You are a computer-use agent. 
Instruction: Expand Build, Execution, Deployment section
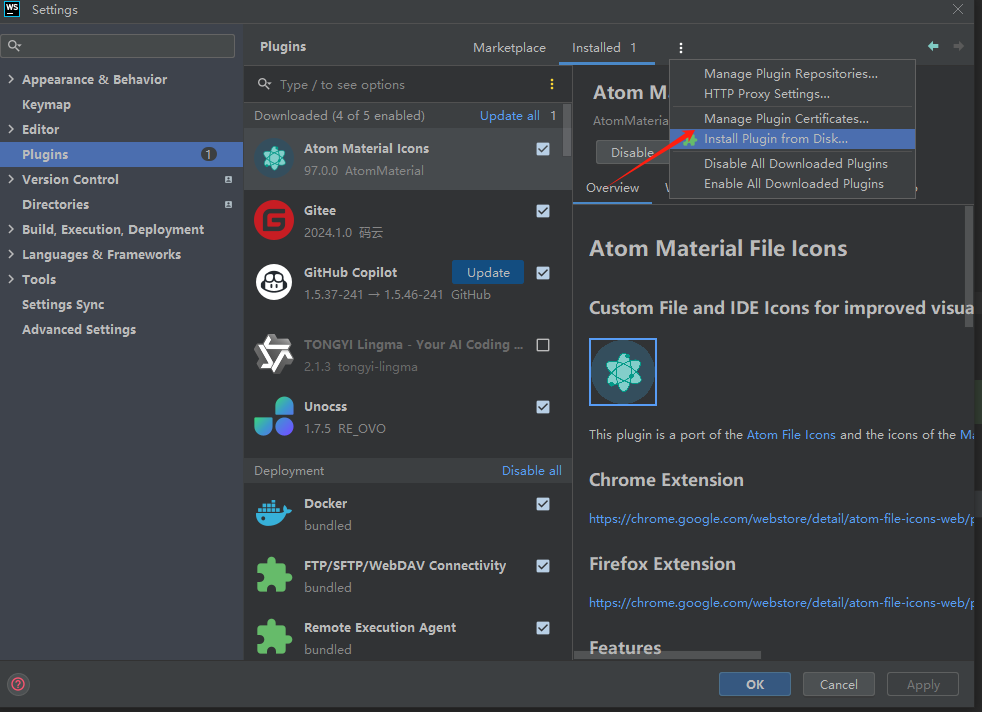coord(11,230)
